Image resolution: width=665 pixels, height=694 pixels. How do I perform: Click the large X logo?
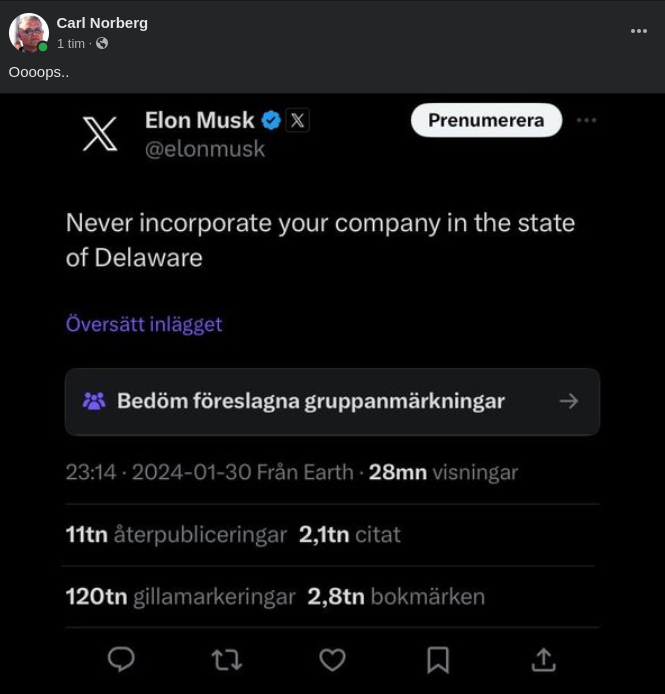(x=100, y=134)
